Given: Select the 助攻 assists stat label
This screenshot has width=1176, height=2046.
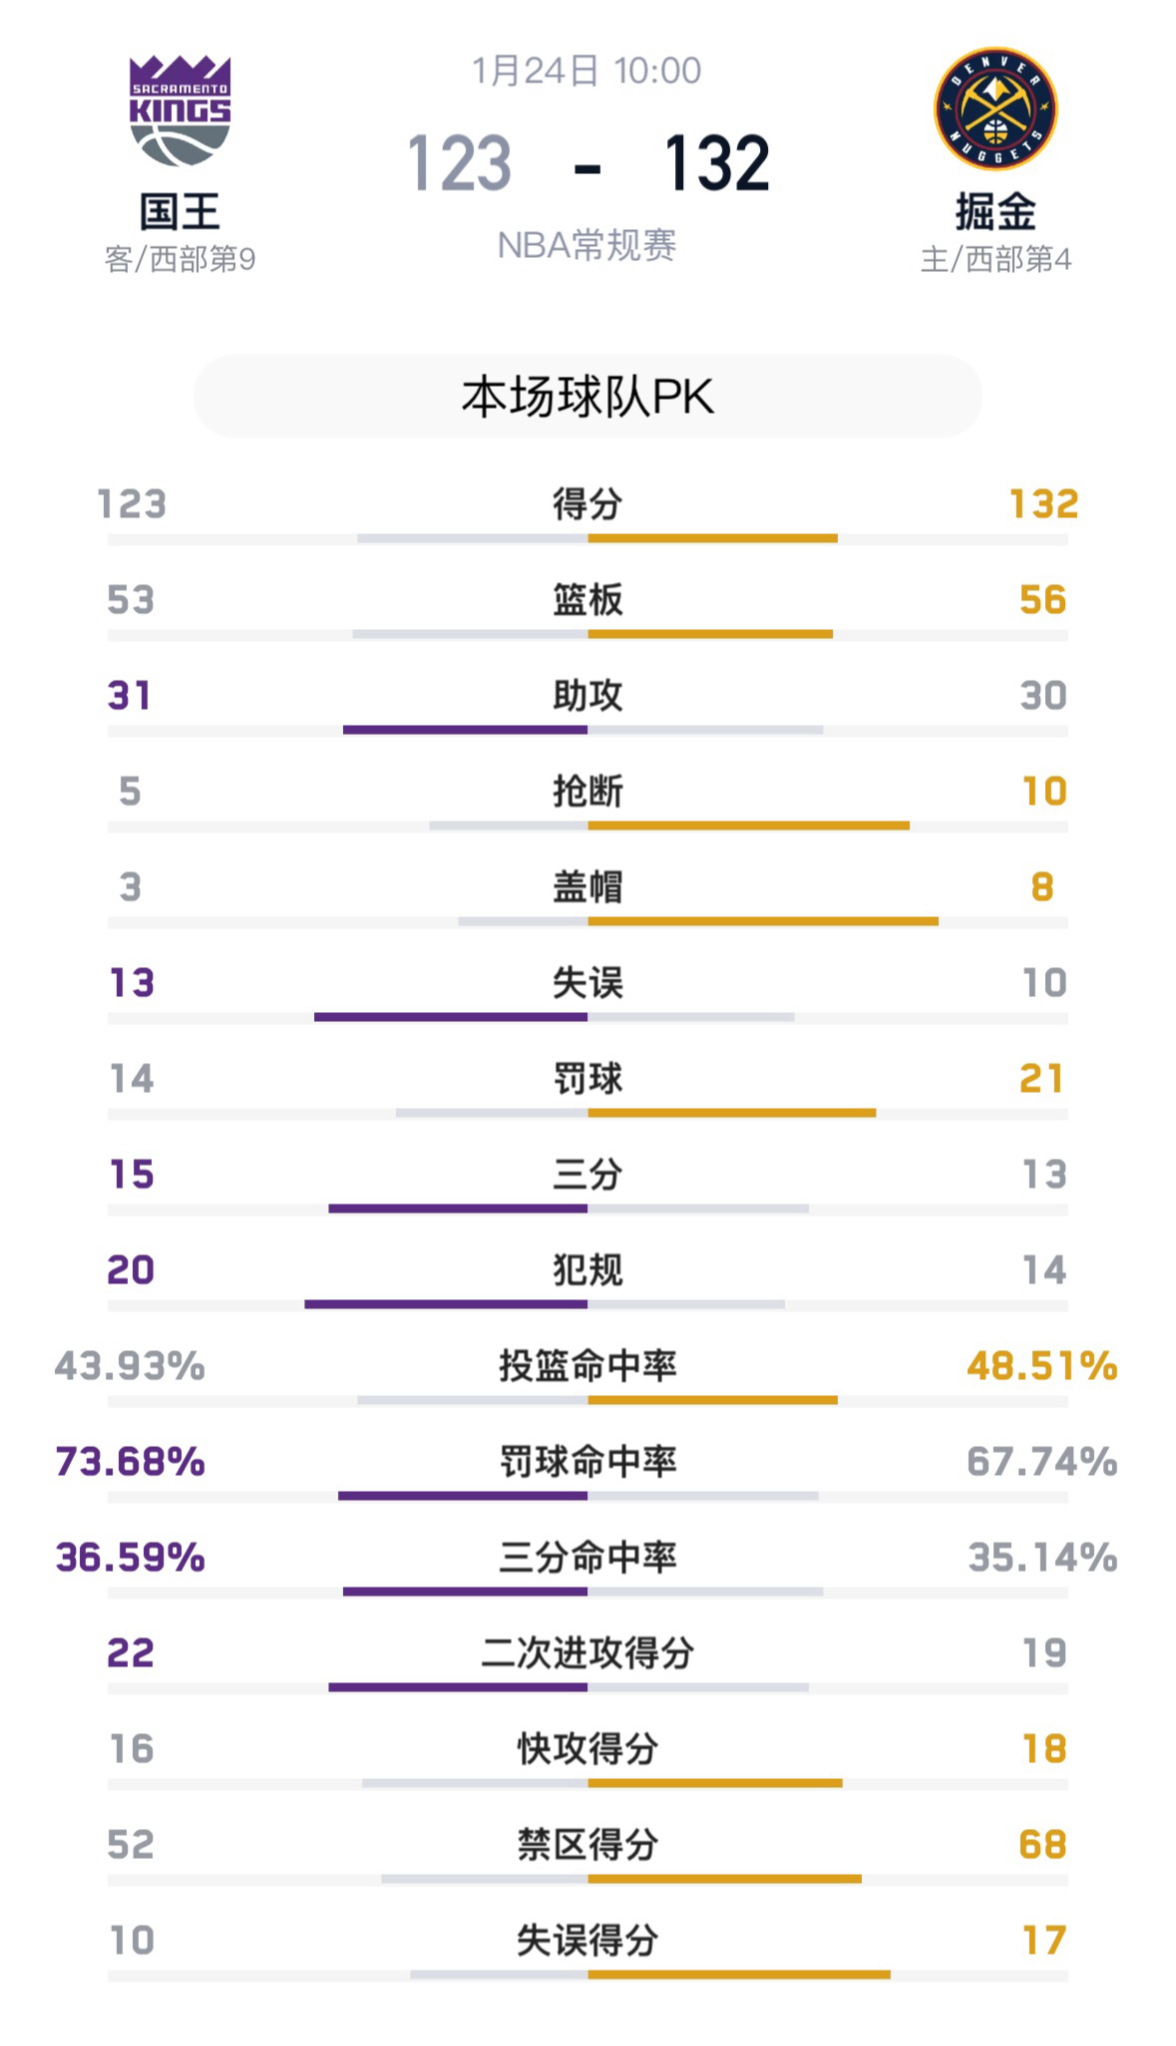Looking at the screenshot, I should pos(588,698).
